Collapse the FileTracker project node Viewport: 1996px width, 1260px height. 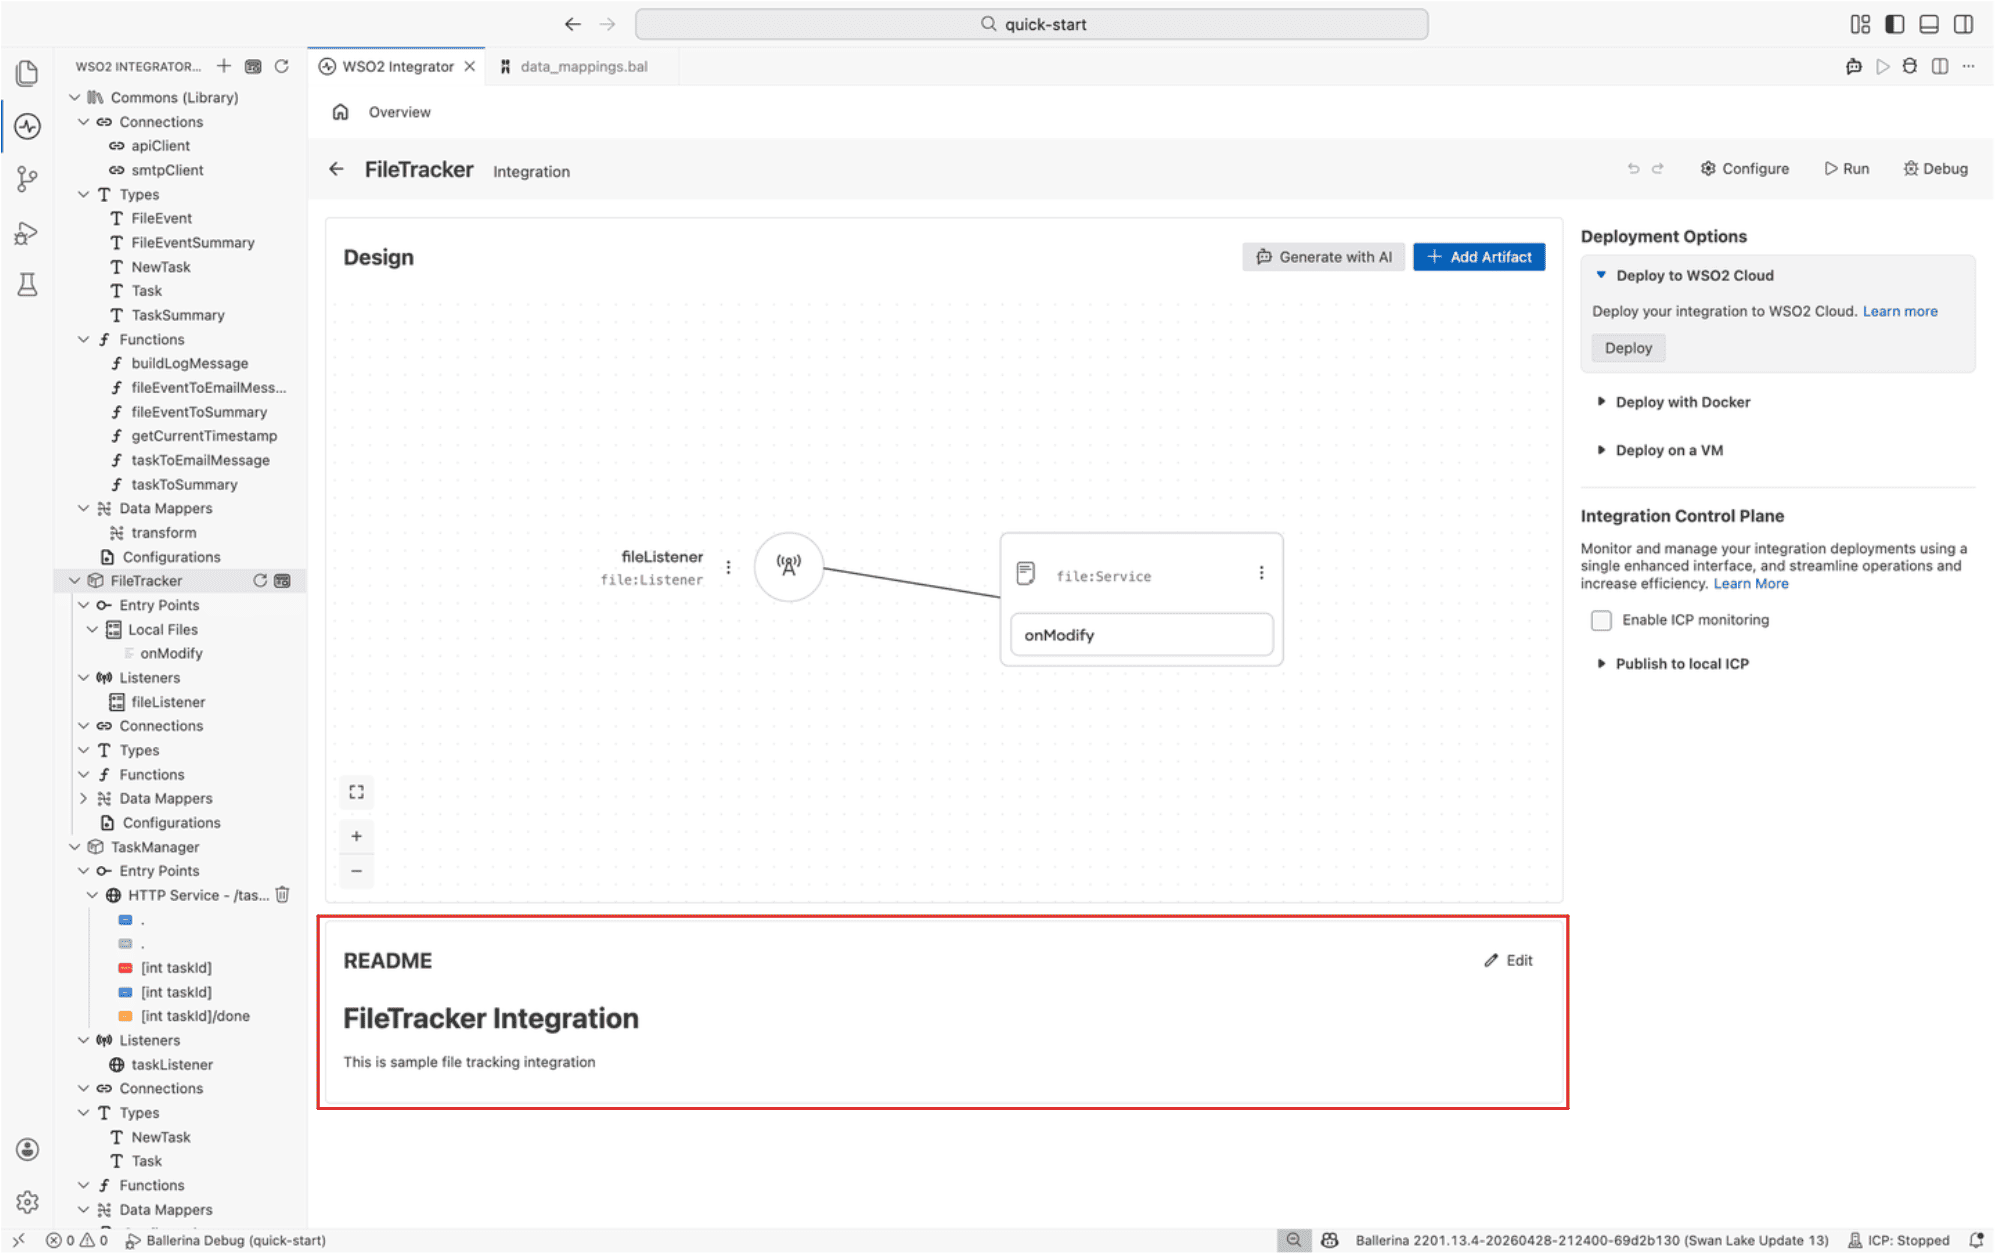74,580
